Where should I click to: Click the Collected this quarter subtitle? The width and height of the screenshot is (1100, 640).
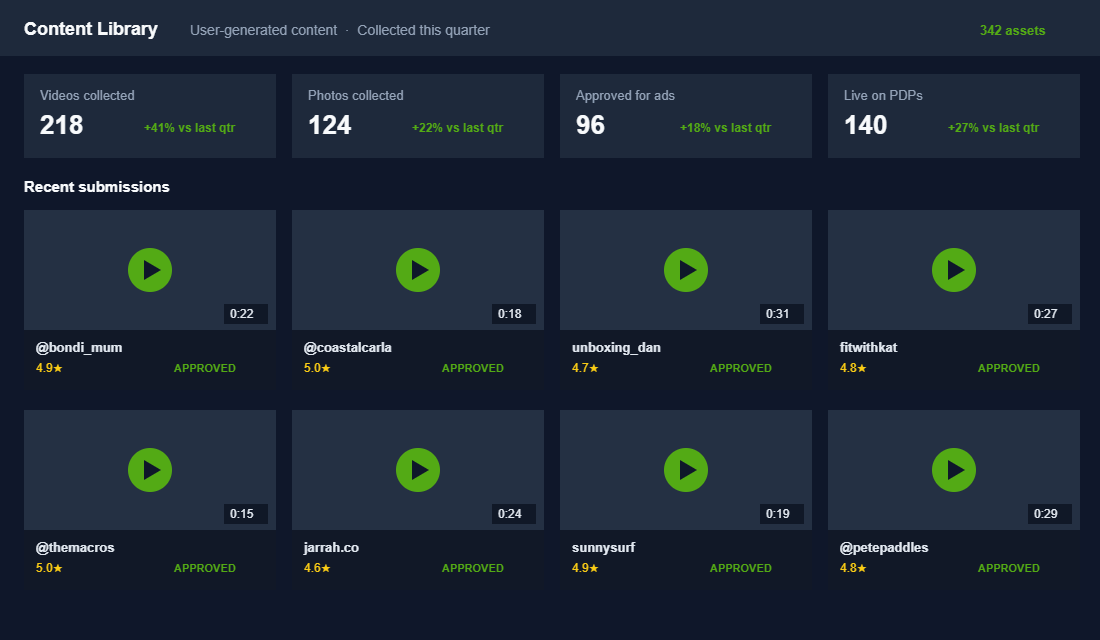point(423,30)
